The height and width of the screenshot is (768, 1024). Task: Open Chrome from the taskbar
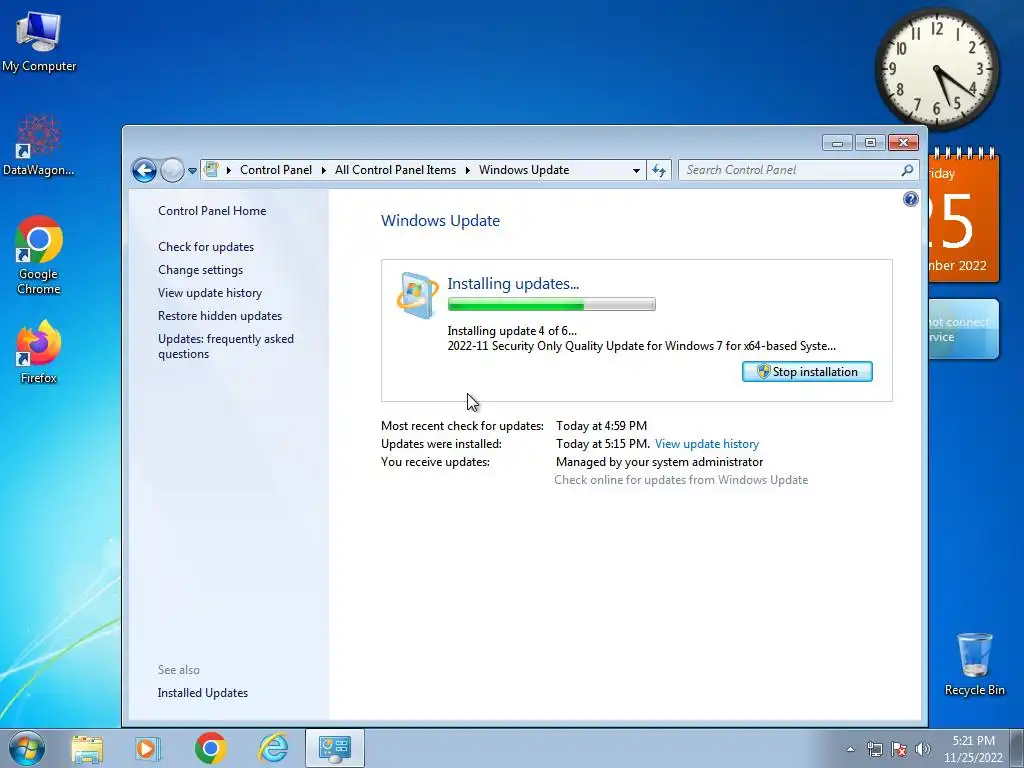[210, 748]
